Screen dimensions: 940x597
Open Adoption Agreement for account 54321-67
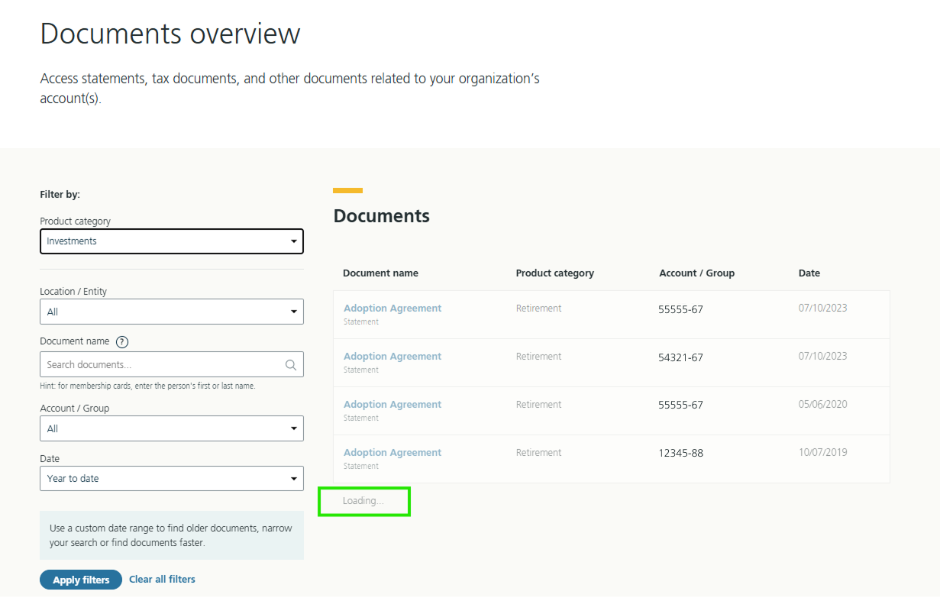392,356
